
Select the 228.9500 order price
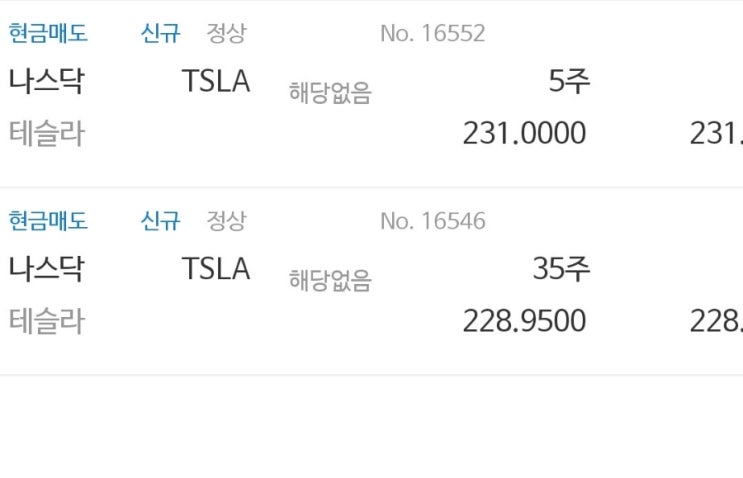[x=524, y=321]
